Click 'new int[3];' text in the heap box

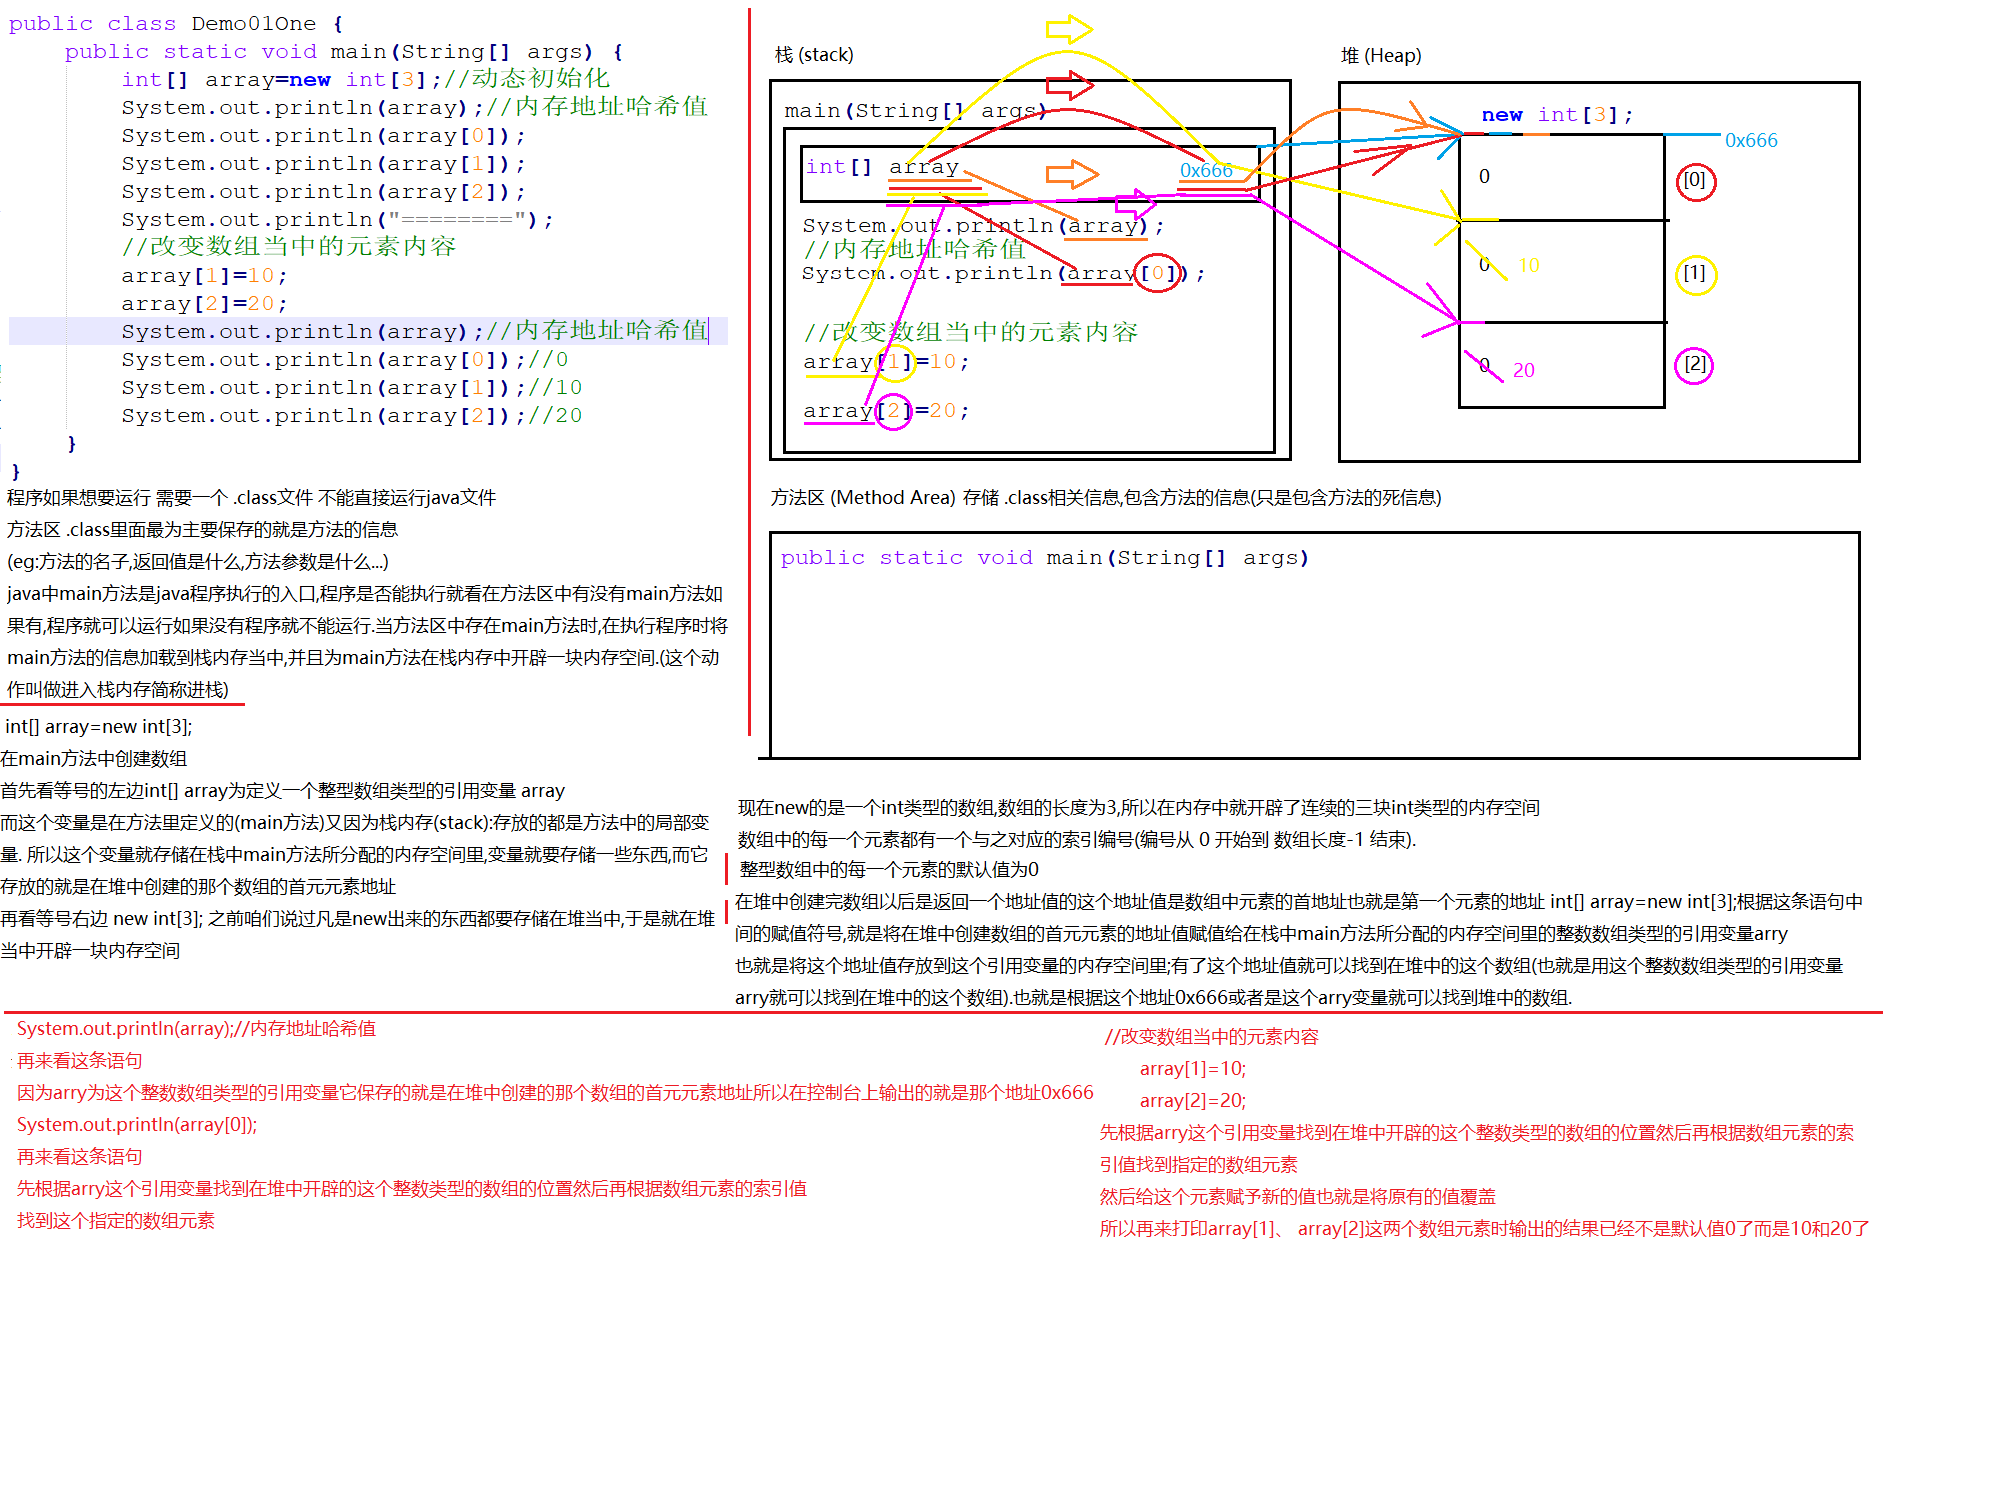pos(1557,116)
